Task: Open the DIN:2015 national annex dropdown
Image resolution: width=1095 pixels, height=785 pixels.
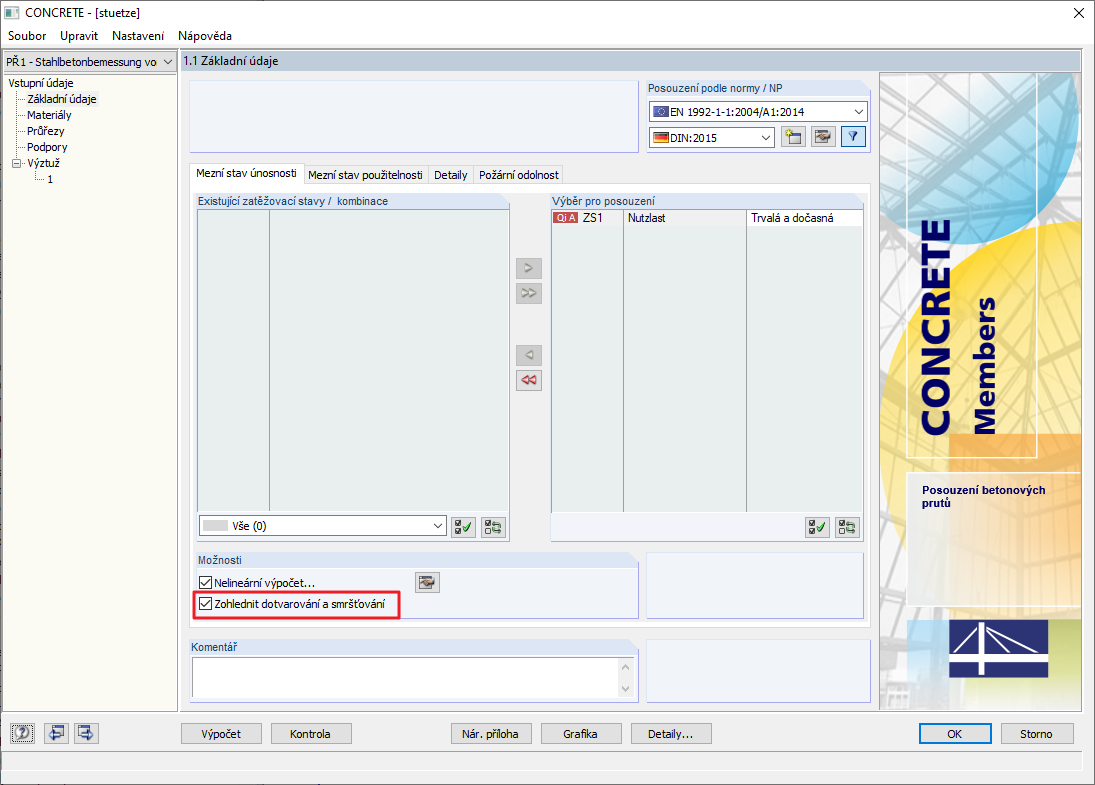Action: 712,138
